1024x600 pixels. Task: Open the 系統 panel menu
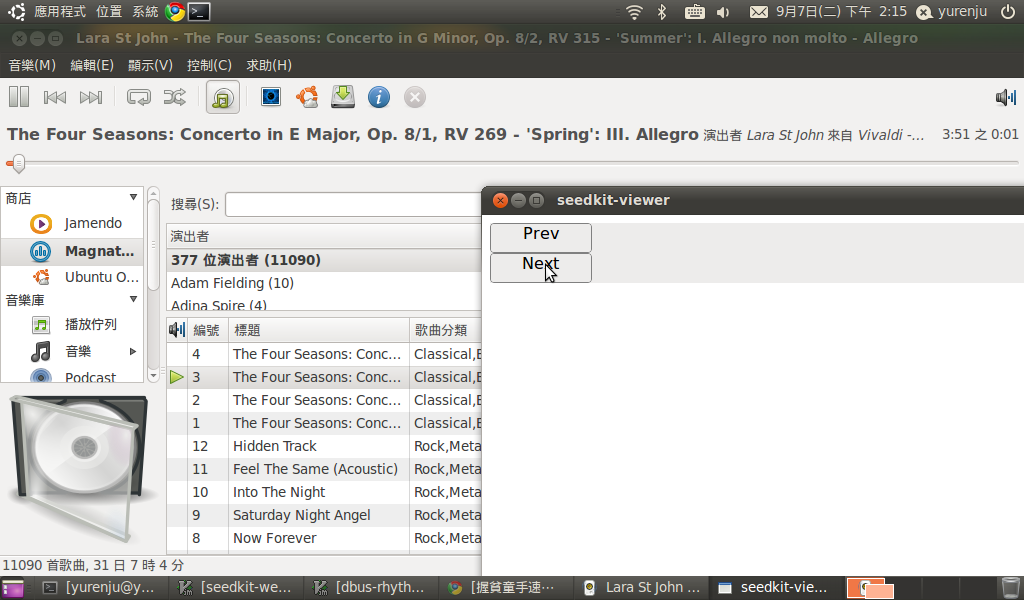[145, 11]
